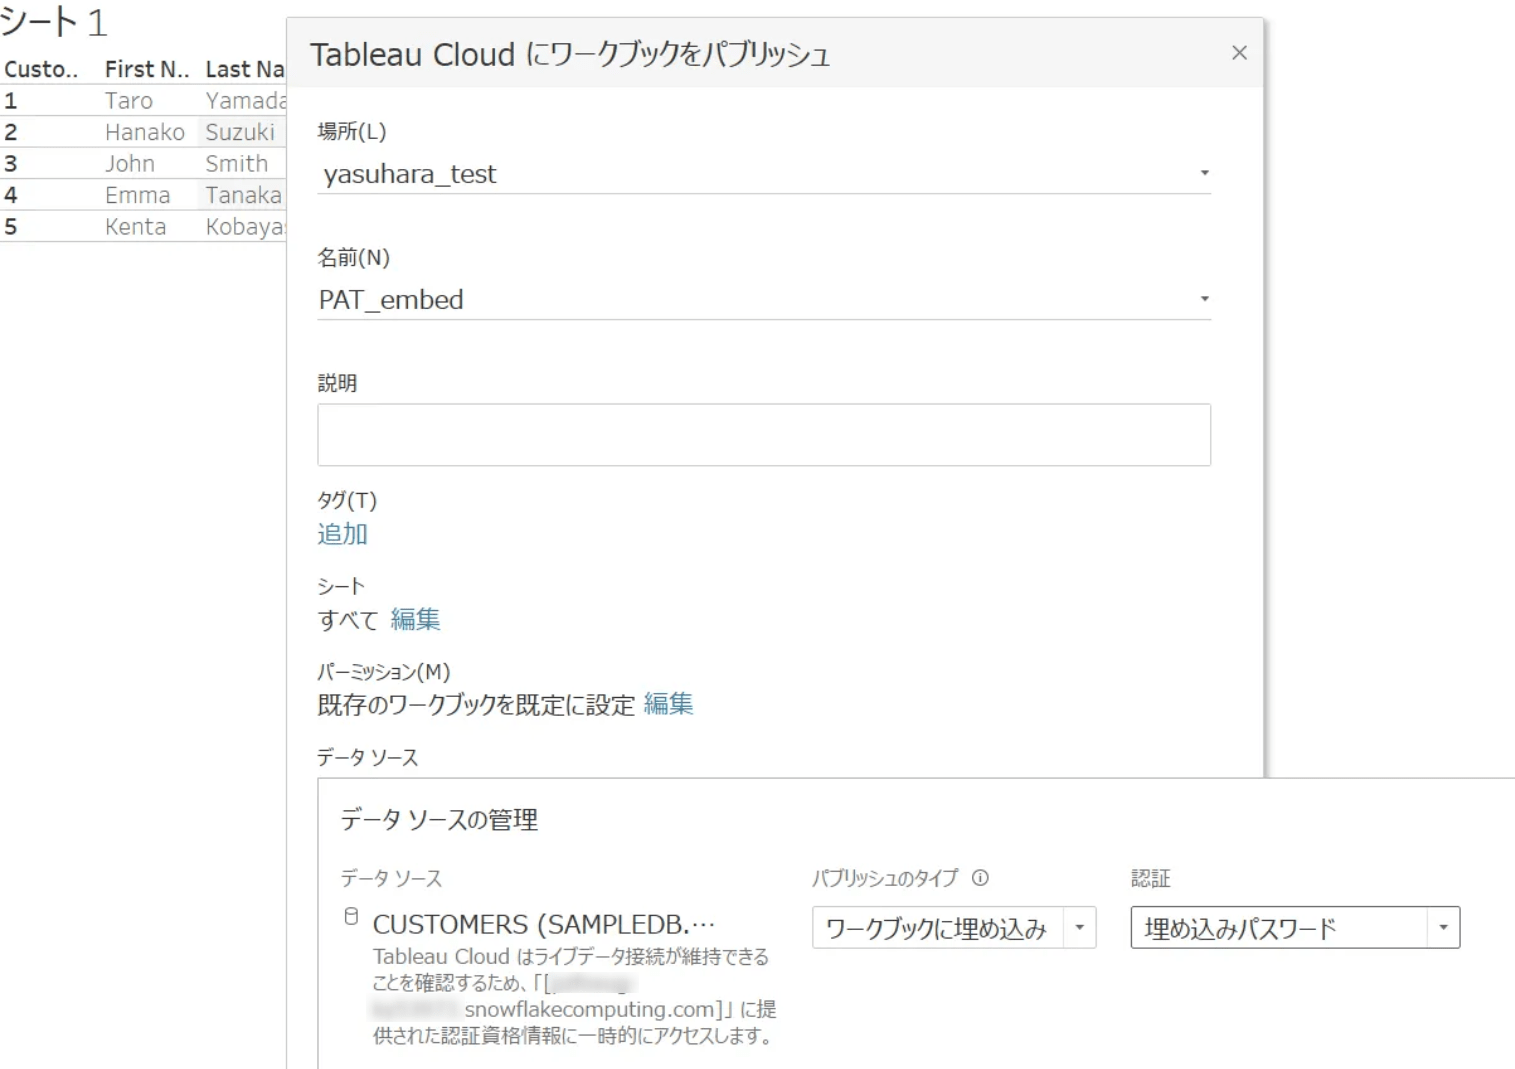Click the シート 1 sheet title

click(53, 22)
